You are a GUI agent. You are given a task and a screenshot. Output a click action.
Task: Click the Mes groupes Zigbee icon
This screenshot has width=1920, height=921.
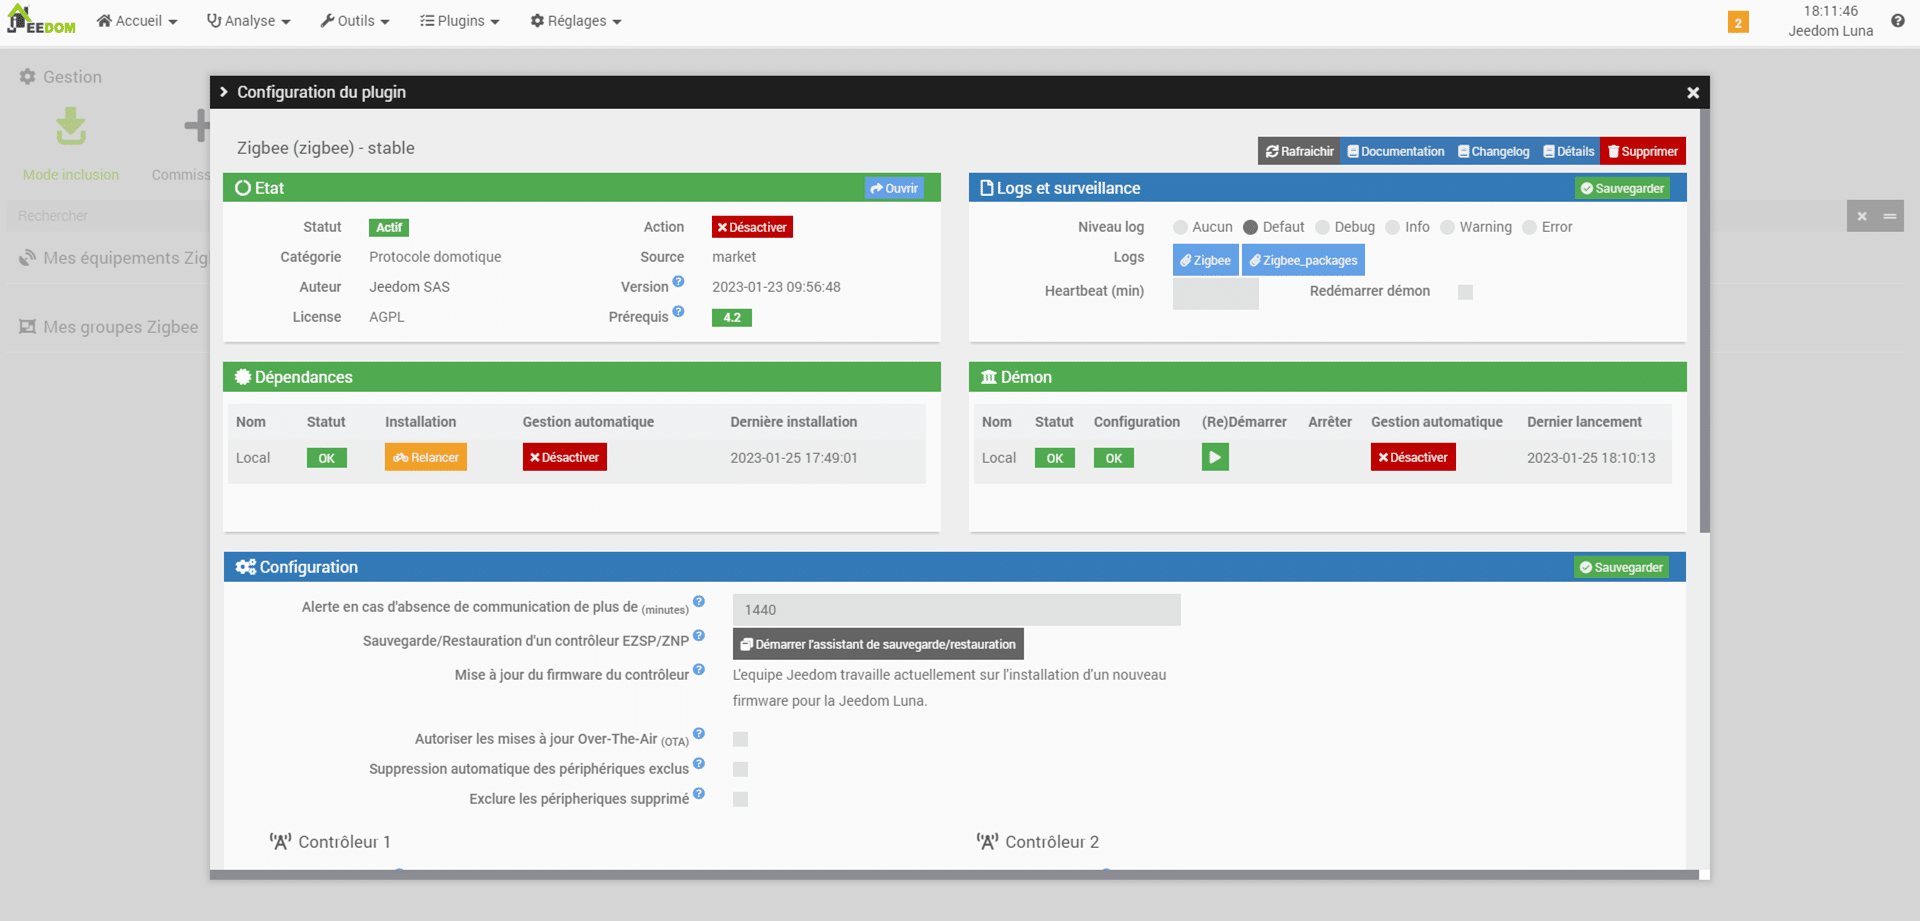coord(27,327)
